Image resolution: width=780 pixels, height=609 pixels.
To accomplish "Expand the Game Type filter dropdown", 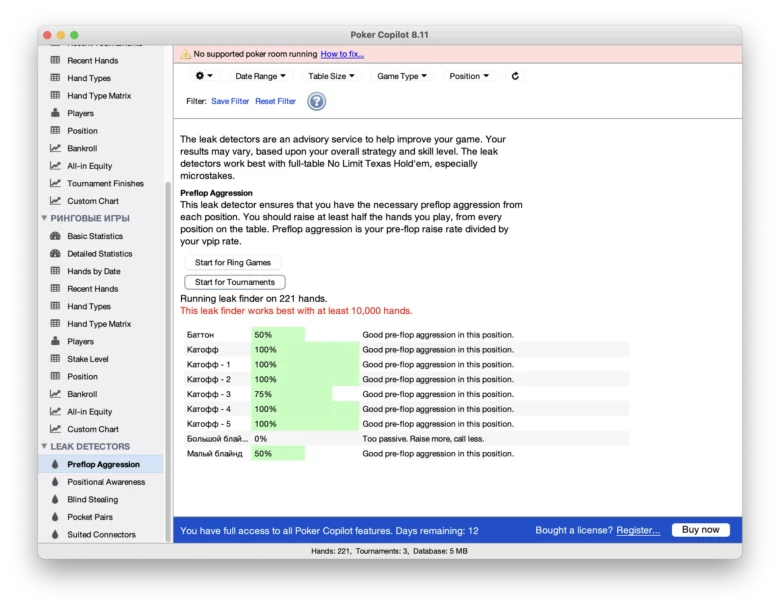I will (x=402, y=76).
